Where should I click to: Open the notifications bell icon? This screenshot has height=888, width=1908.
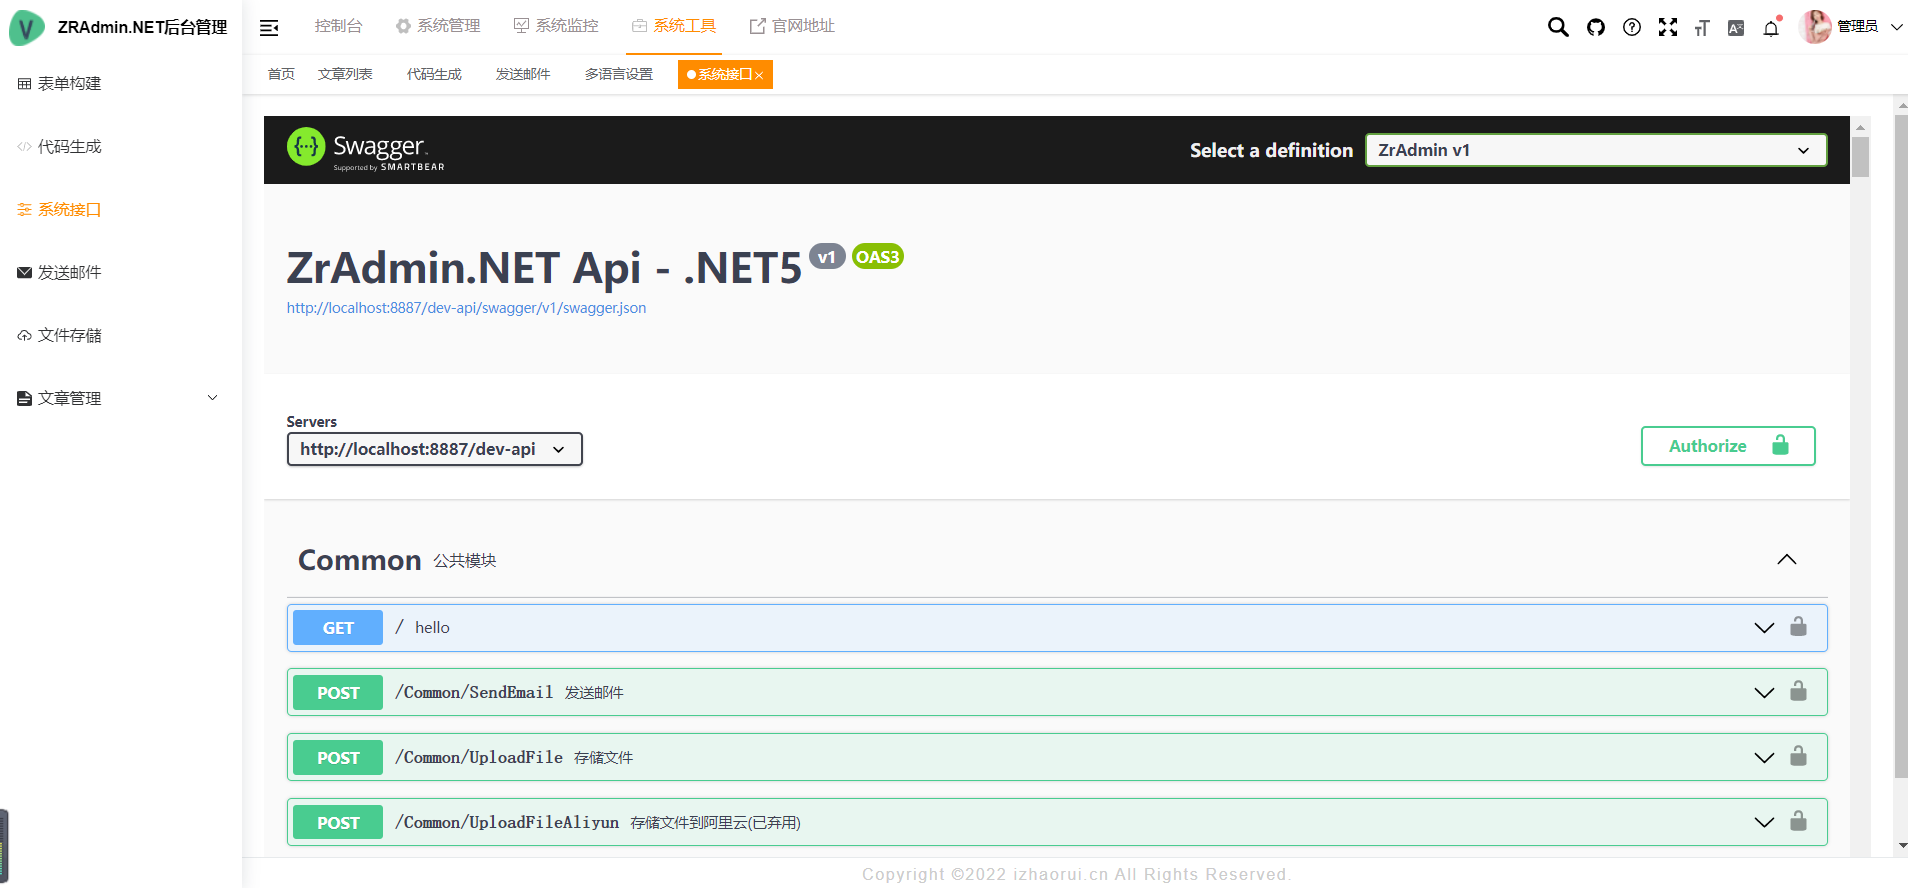point(1771,28)
